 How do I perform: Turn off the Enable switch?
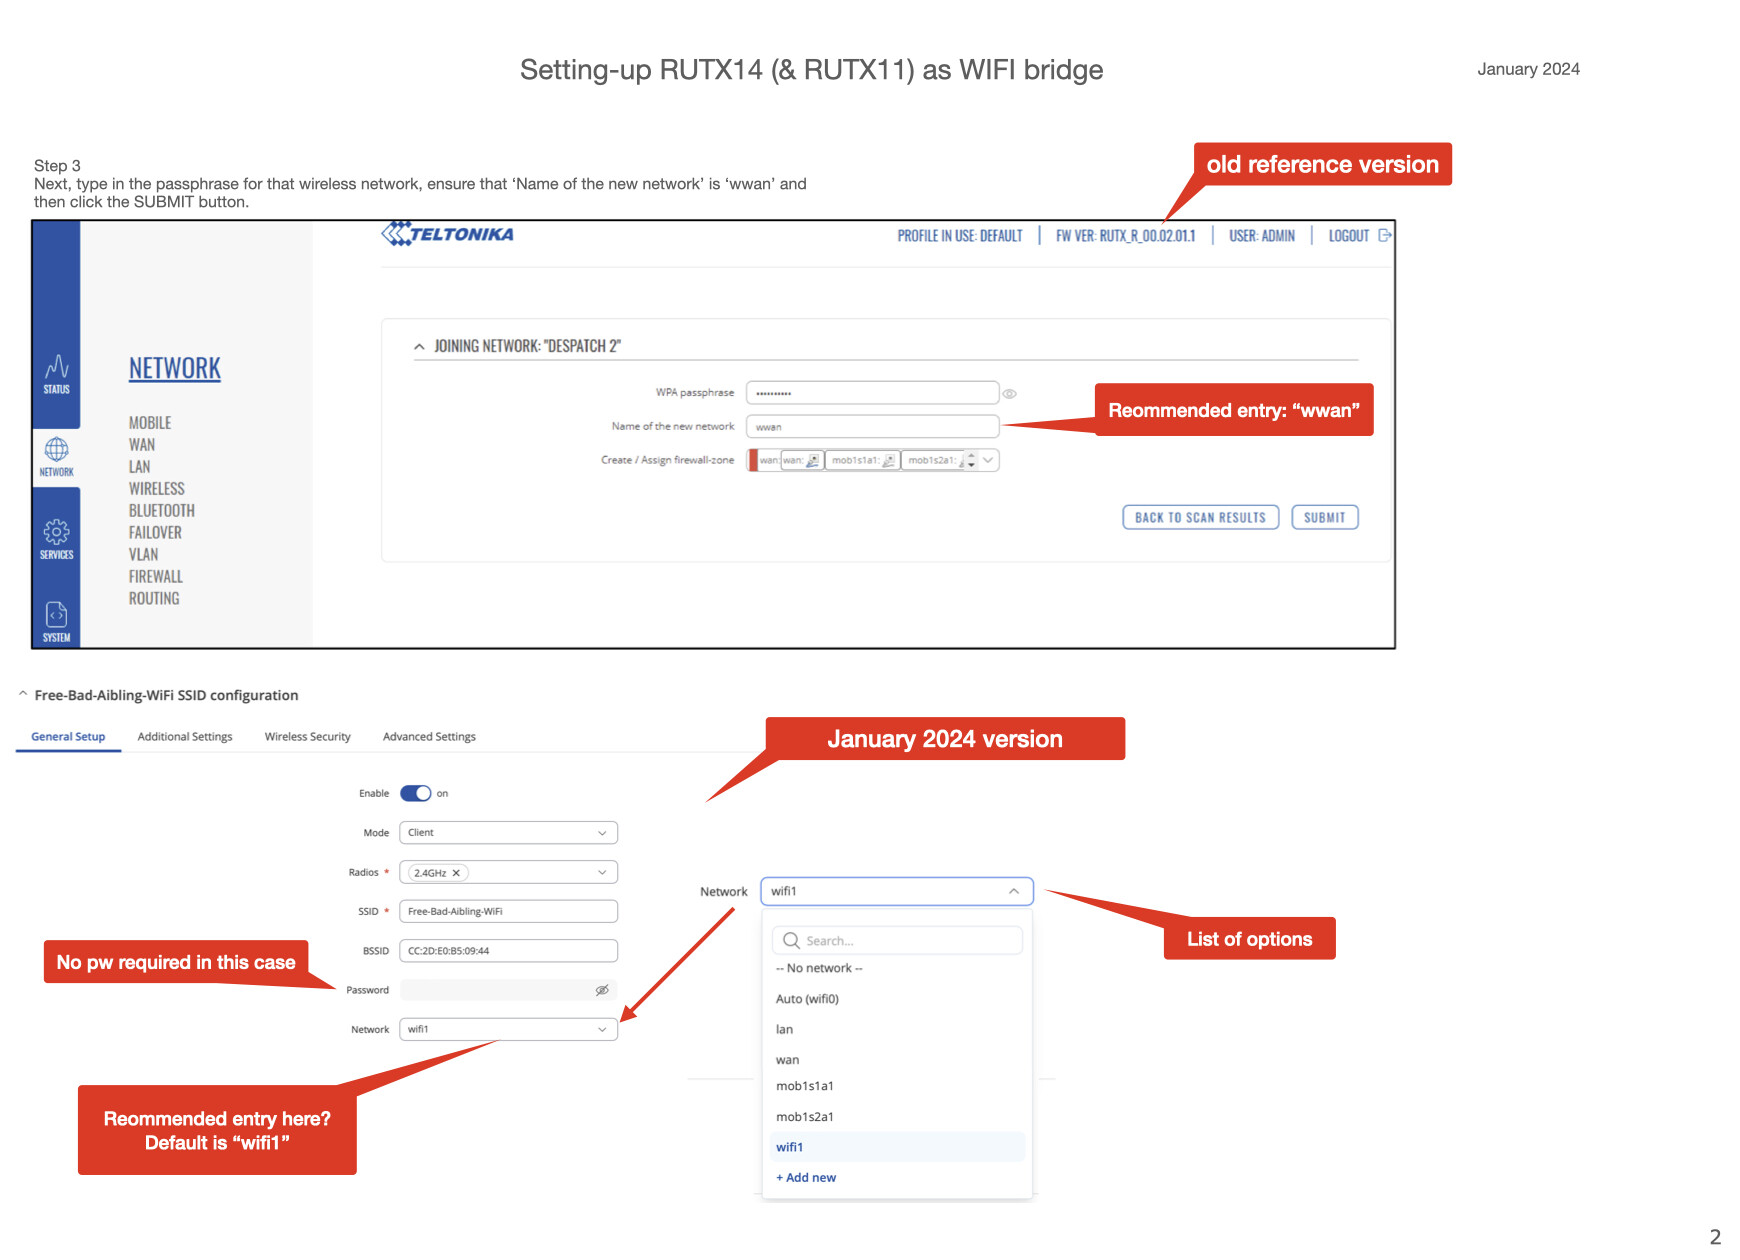[415, 793]
